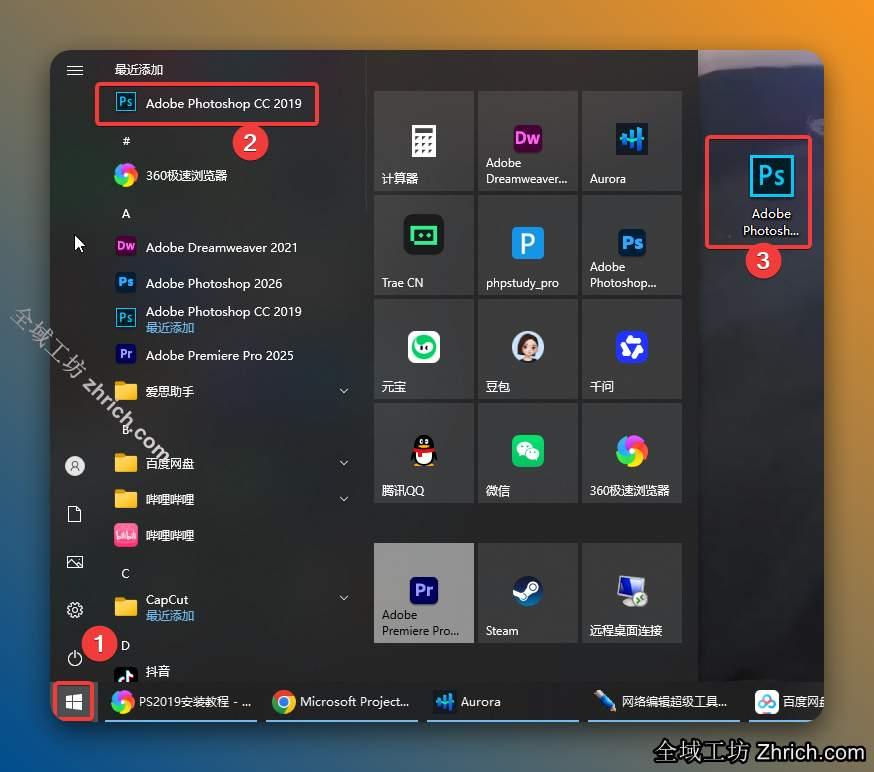Open the 千问 tile

[632, 349]
